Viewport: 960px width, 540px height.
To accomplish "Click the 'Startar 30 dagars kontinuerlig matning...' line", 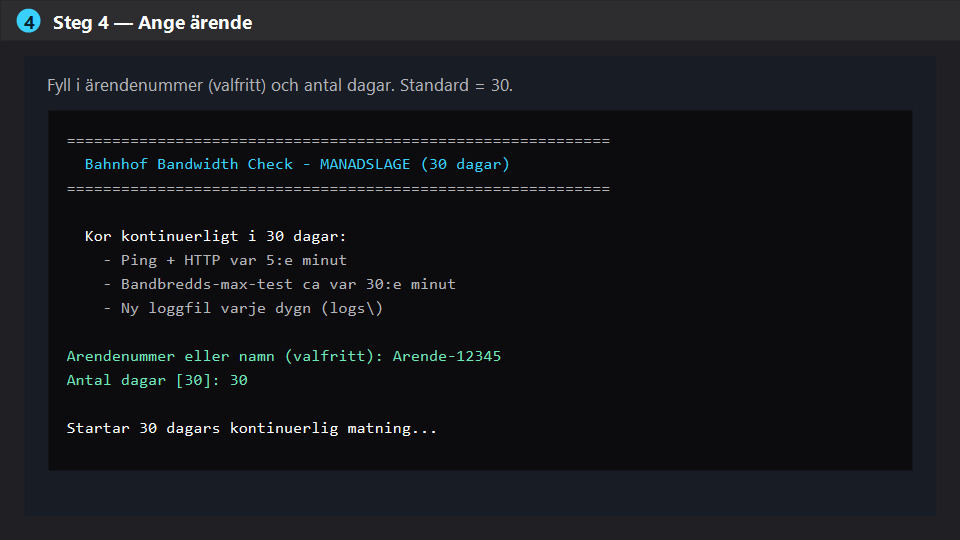I will click(x=252, y=428).
